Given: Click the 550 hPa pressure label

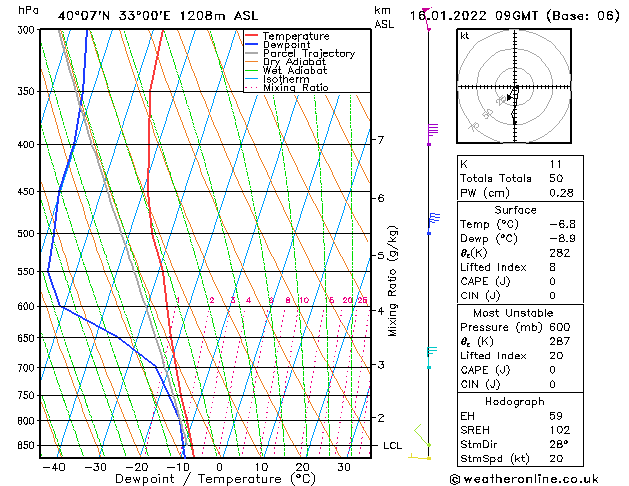Looking at the screenshot, I should 28,271.
